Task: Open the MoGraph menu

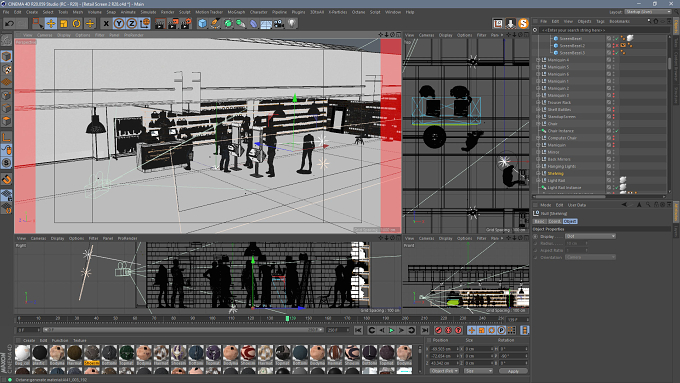Action: click(236, 12)
